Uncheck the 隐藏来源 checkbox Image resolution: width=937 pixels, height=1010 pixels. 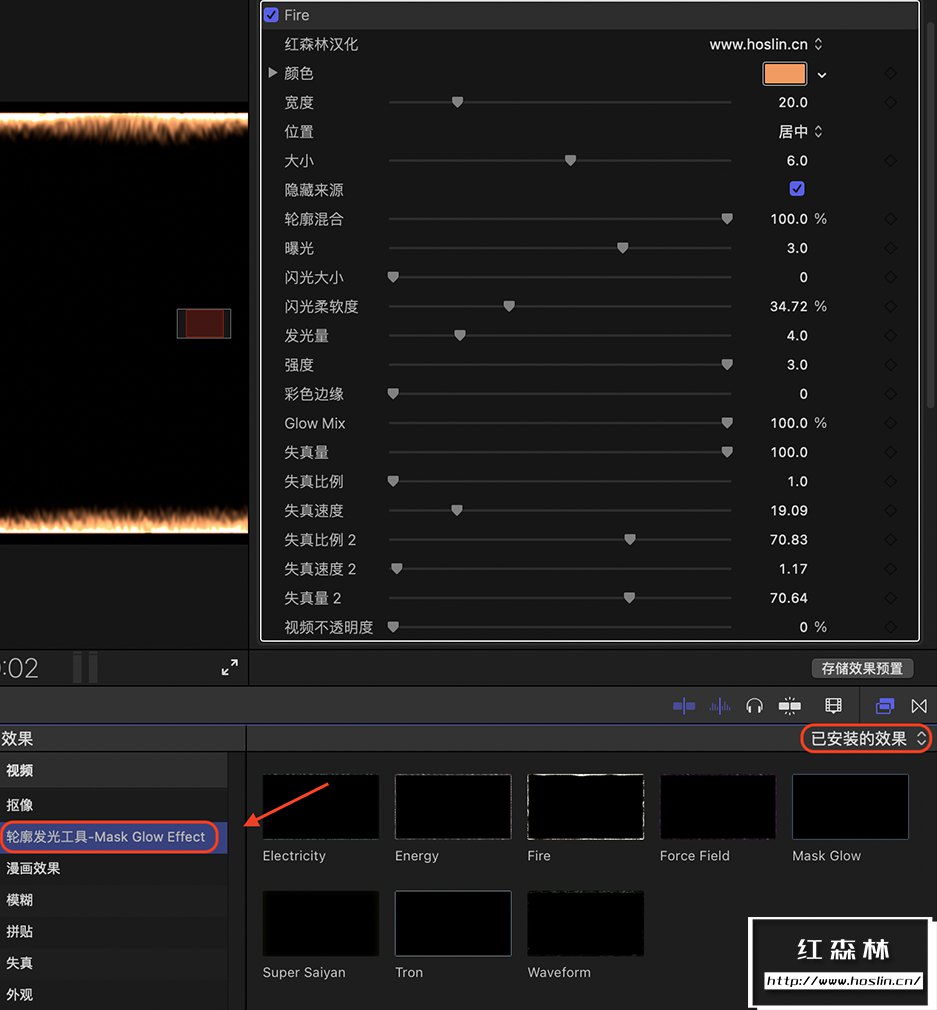[x=797, y=189]
